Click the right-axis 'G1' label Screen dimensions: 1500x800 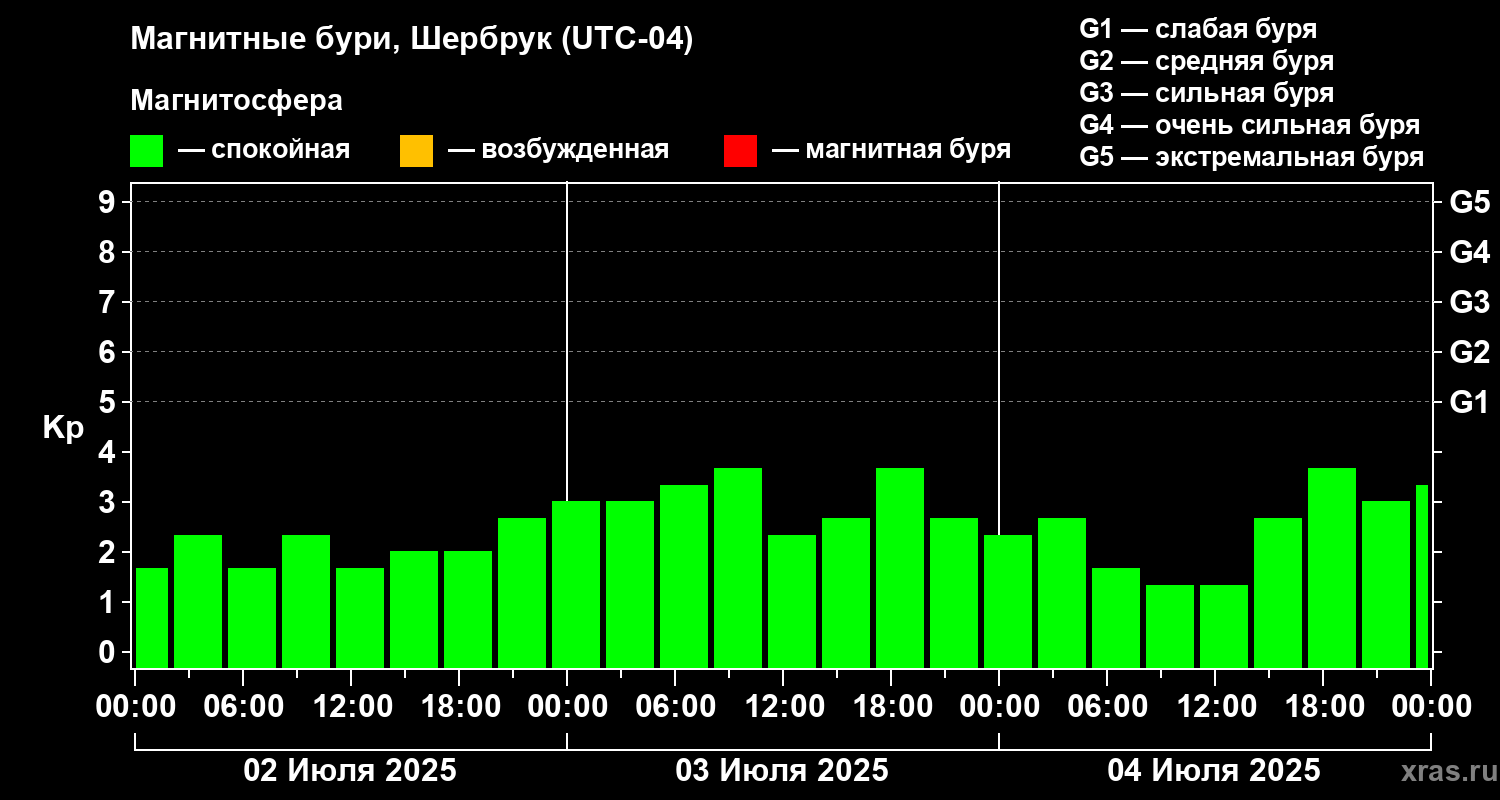pos(1469,402)
